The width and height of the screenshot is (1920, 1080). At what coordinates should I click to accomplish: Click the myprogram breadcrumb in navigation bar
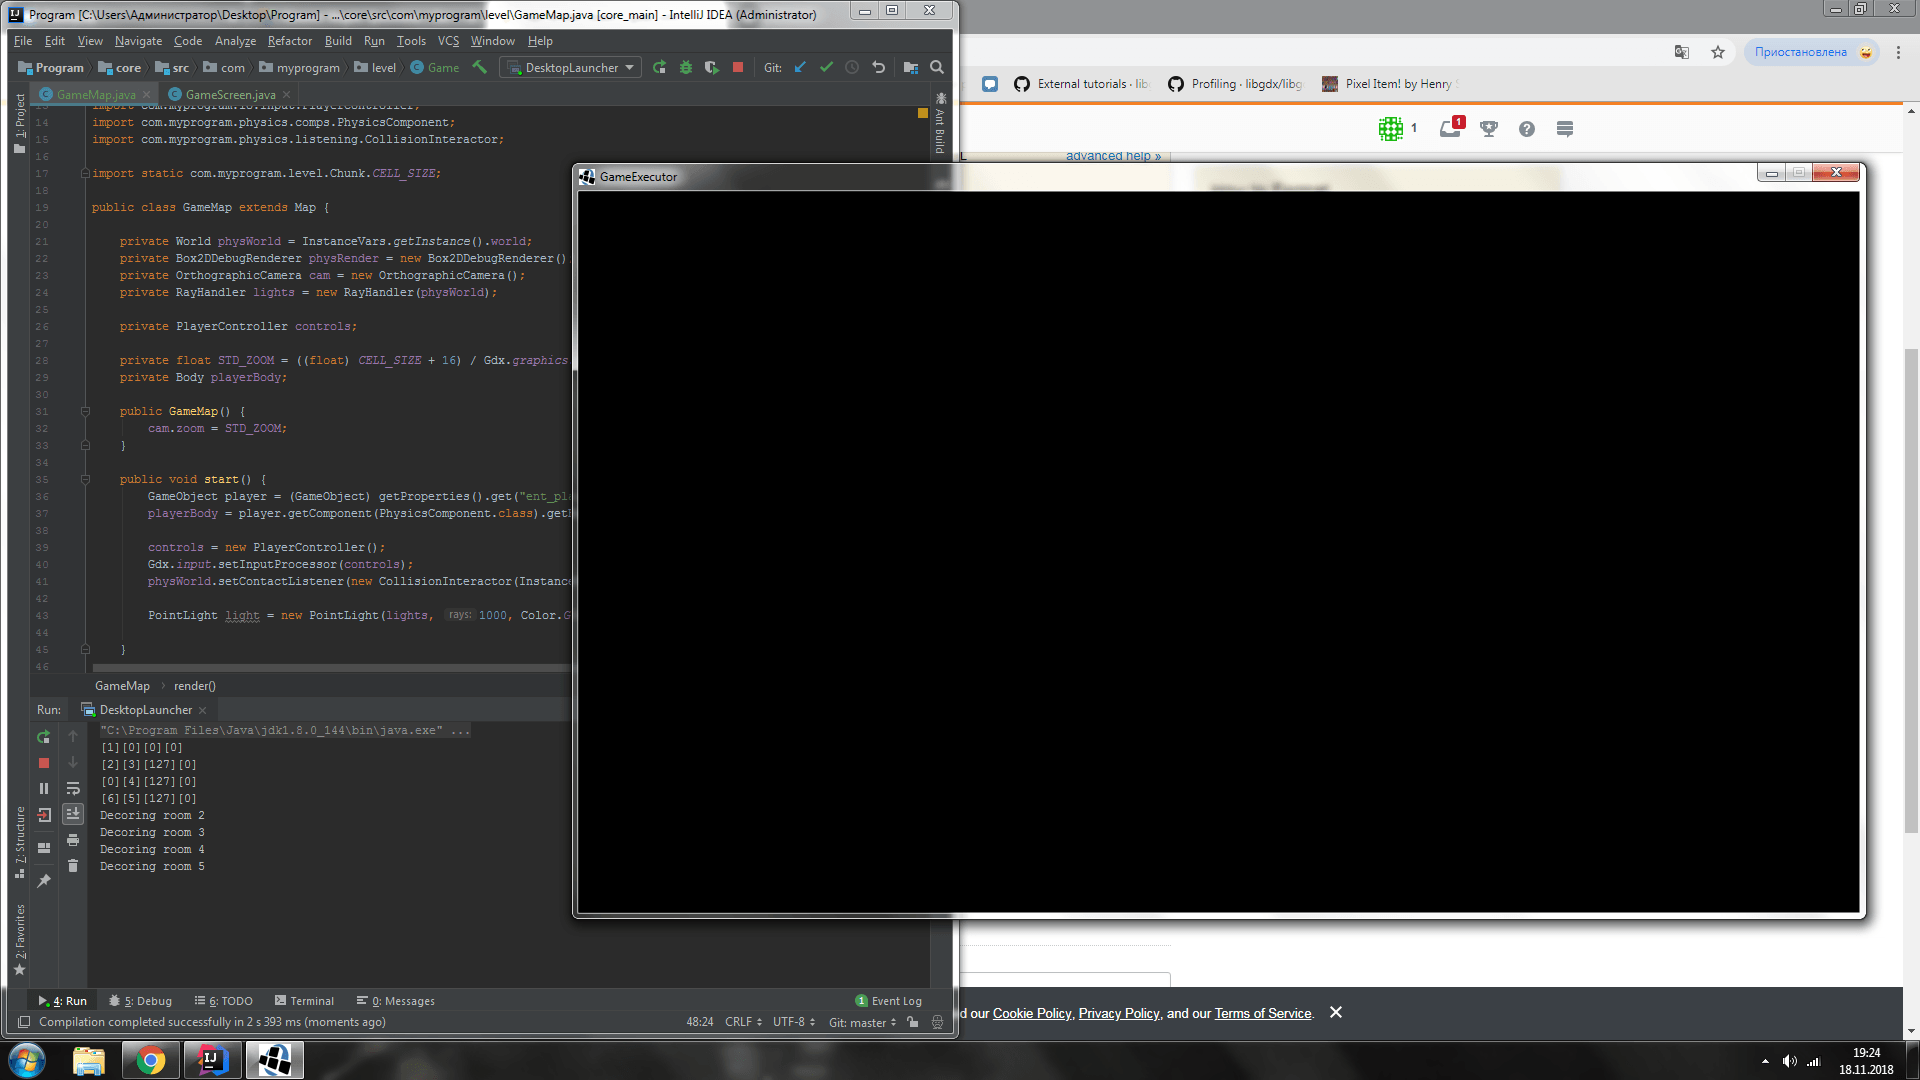point(300,67)
